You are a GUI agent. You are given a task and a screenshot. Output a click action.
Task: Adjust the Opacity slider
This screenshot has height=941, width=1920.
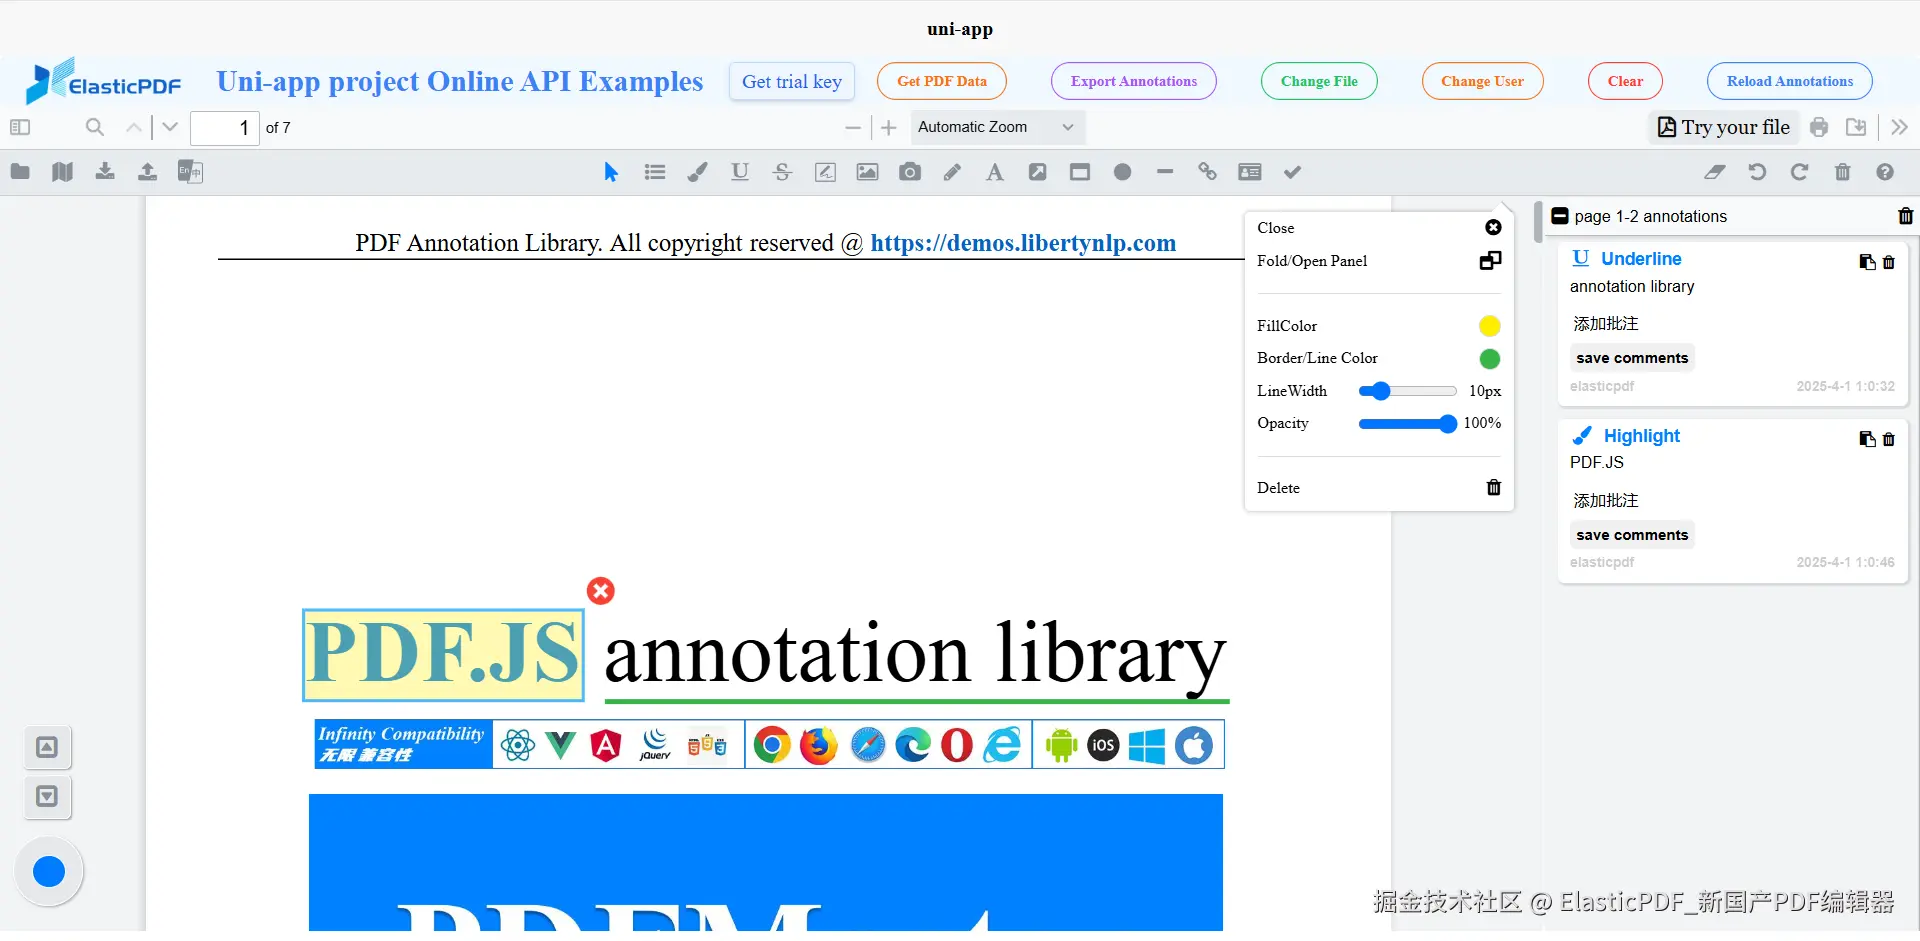[x=1407, y=424]
